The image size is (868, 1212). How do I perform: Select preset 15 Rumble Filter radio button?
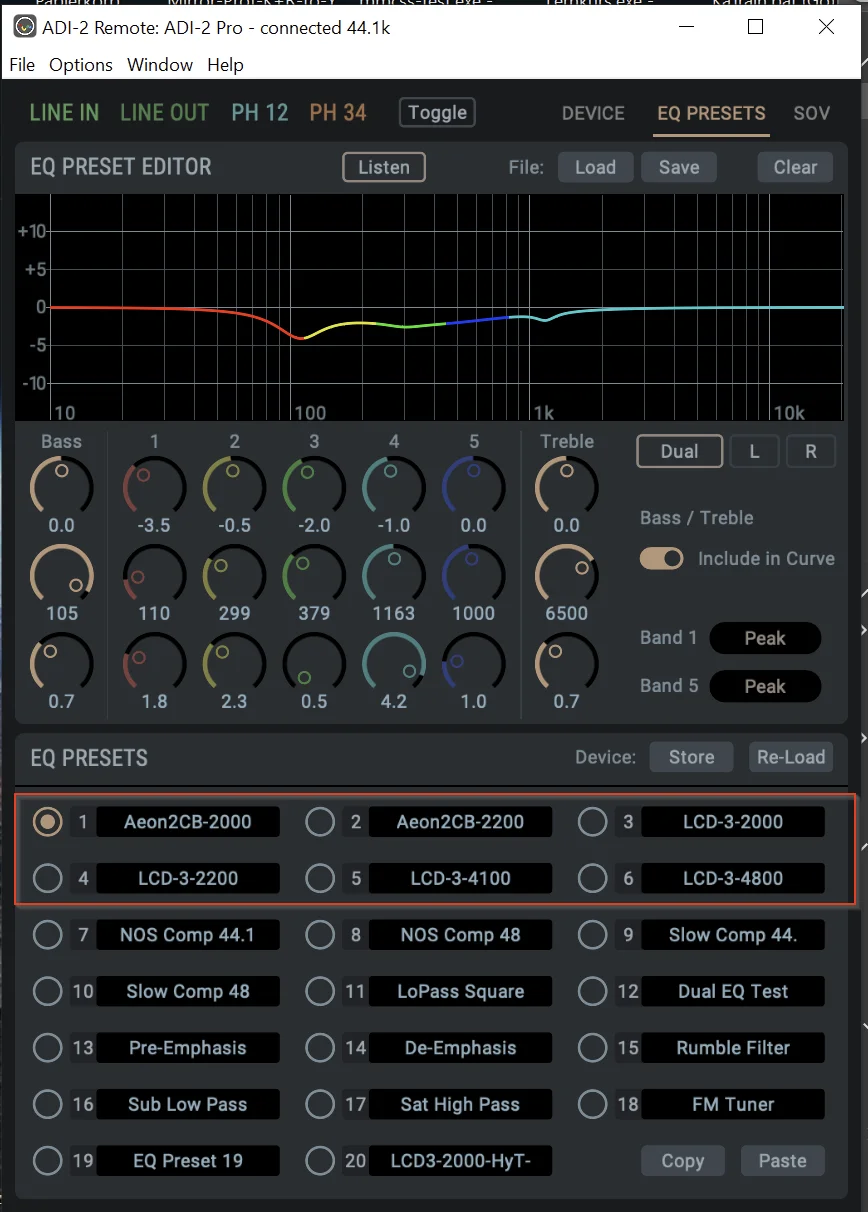click(593, 1048)
